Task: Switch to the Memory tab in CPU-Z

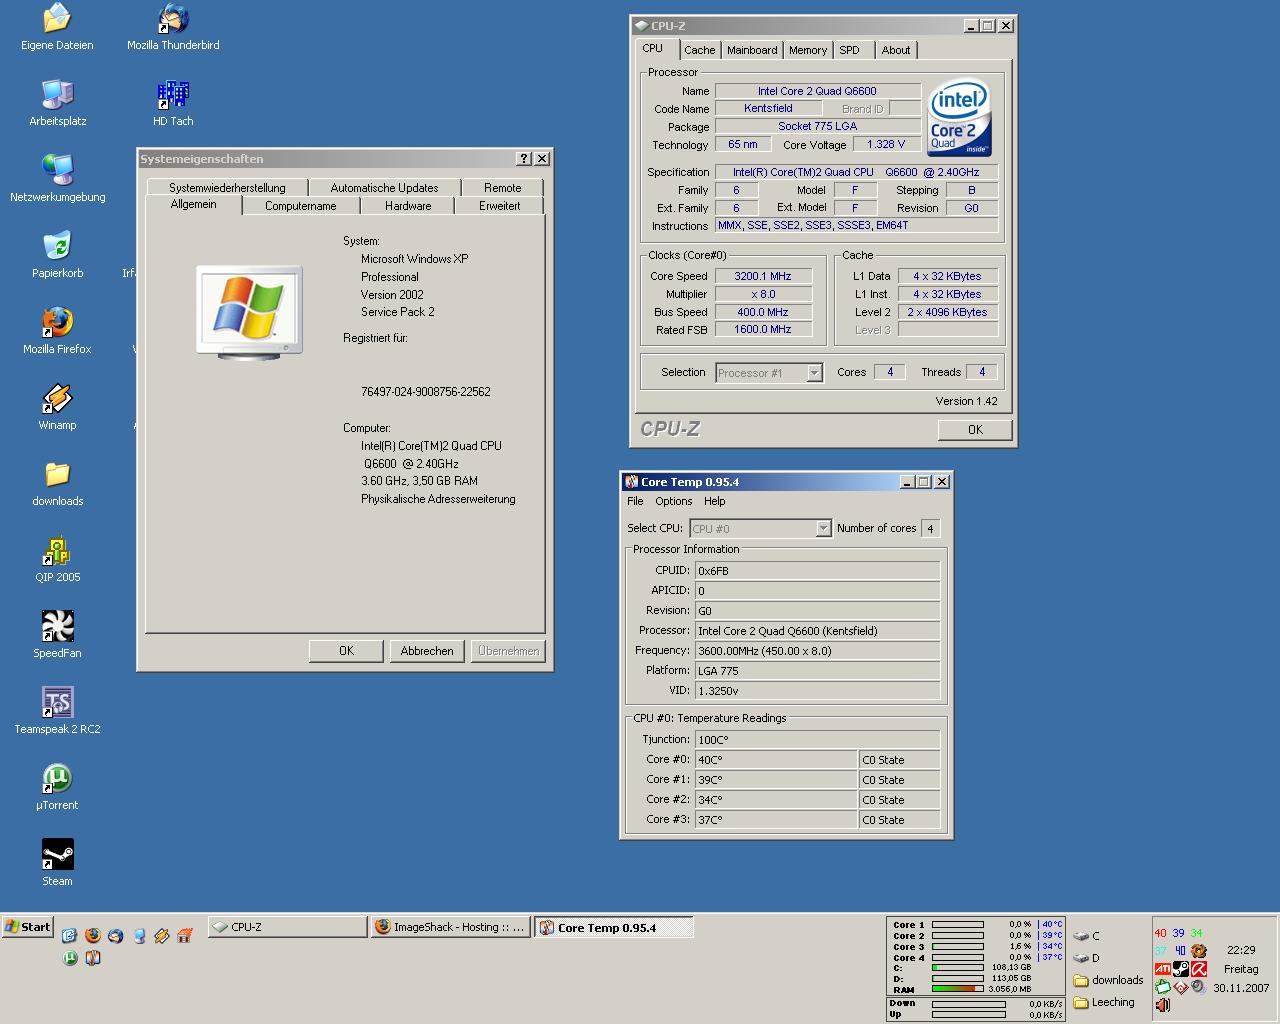Action: (x=808, y=50)
